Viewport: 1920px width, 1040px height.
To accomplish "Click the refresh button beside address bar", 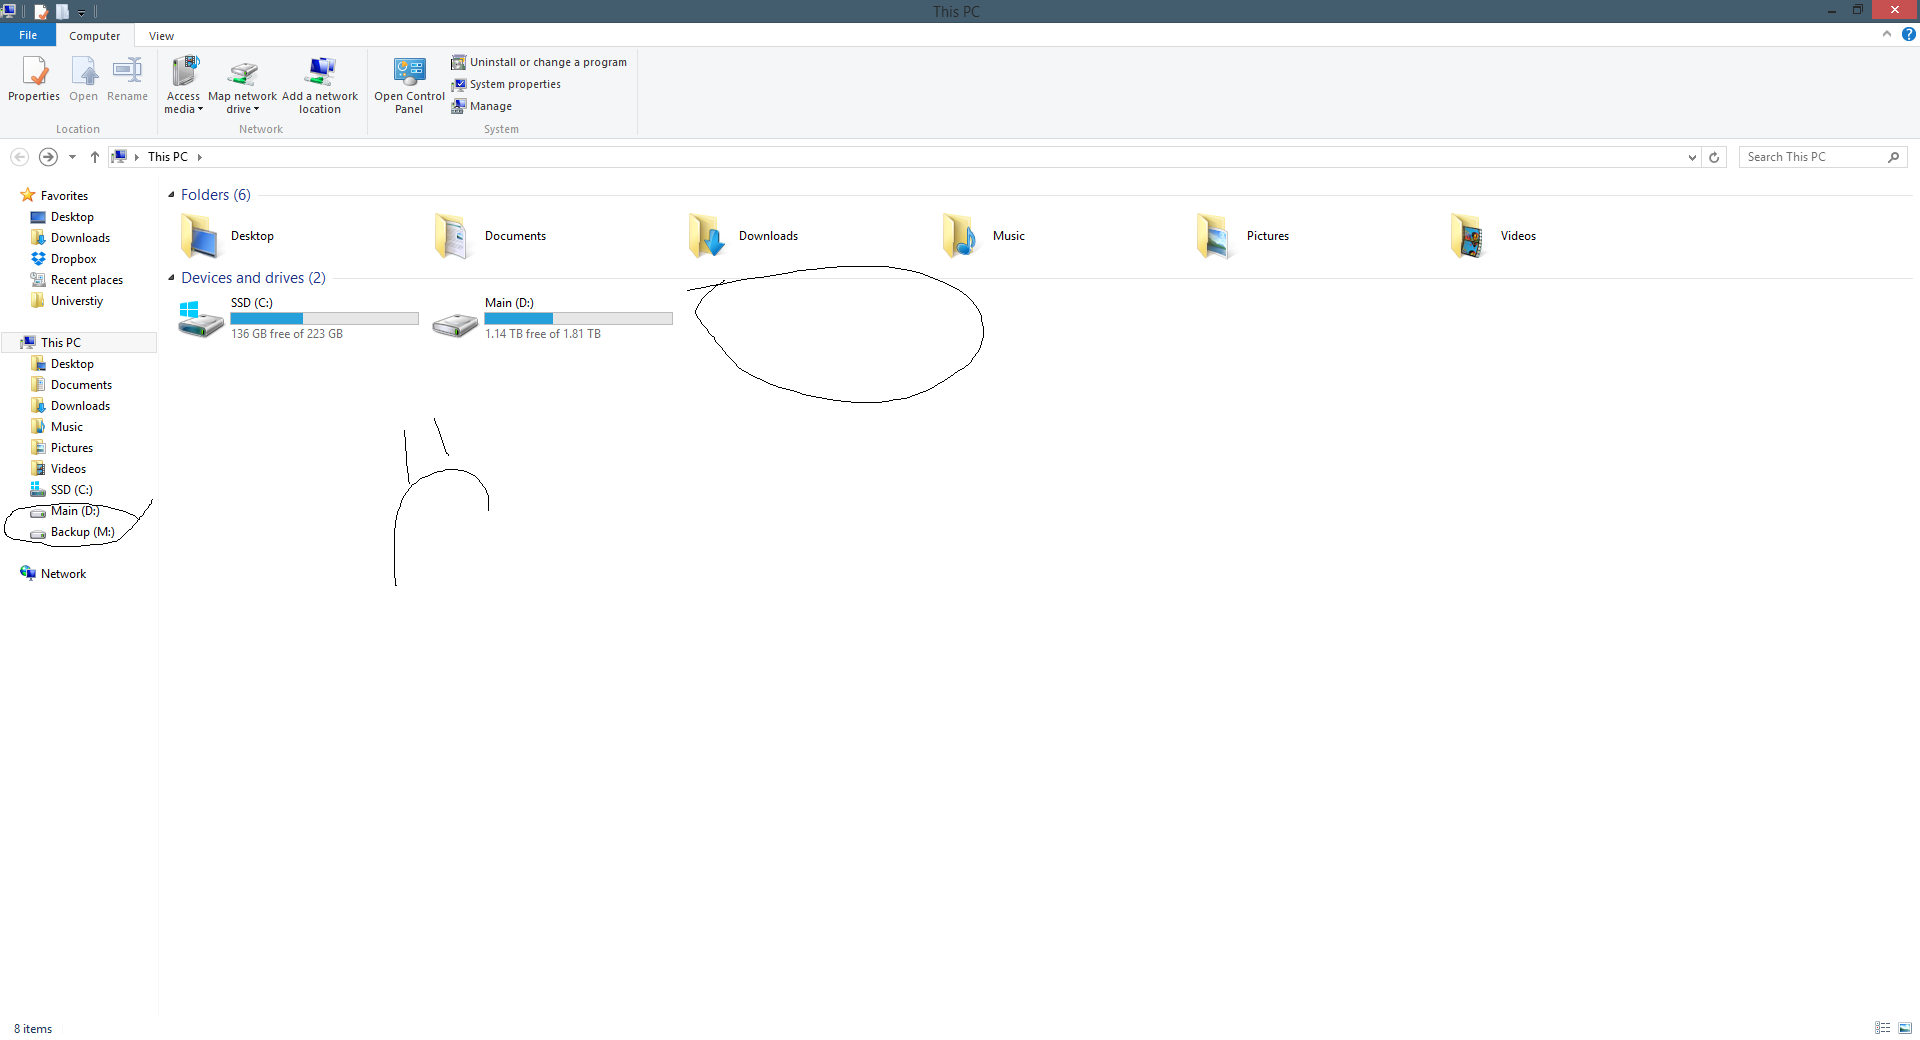I will pyautogui.click(x=1714, y=157).
